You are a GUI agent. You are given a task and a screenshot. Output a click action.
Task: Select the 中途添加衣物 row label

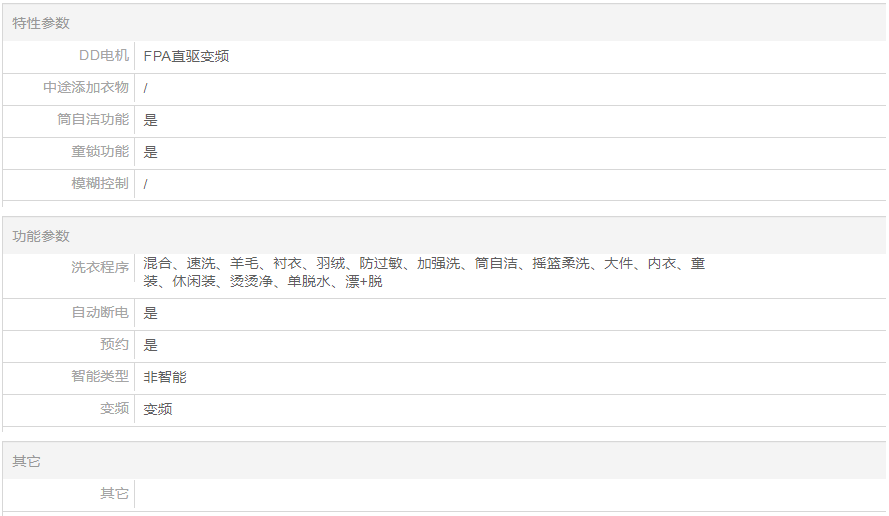pyautogui.click(x=86, y=88)
